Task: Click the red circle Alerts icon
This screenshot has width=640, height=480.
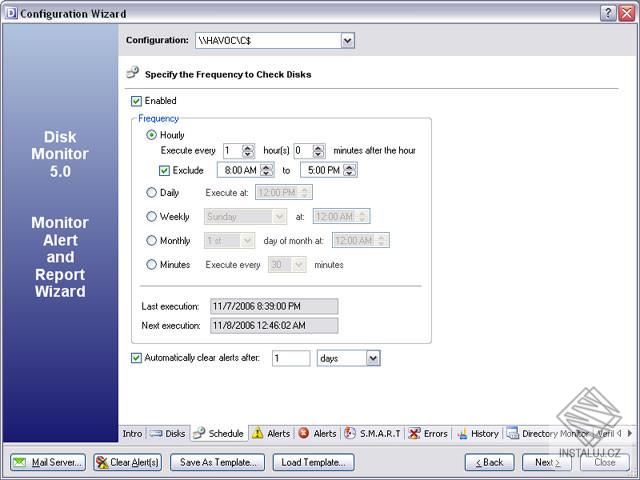Action: 304,433
